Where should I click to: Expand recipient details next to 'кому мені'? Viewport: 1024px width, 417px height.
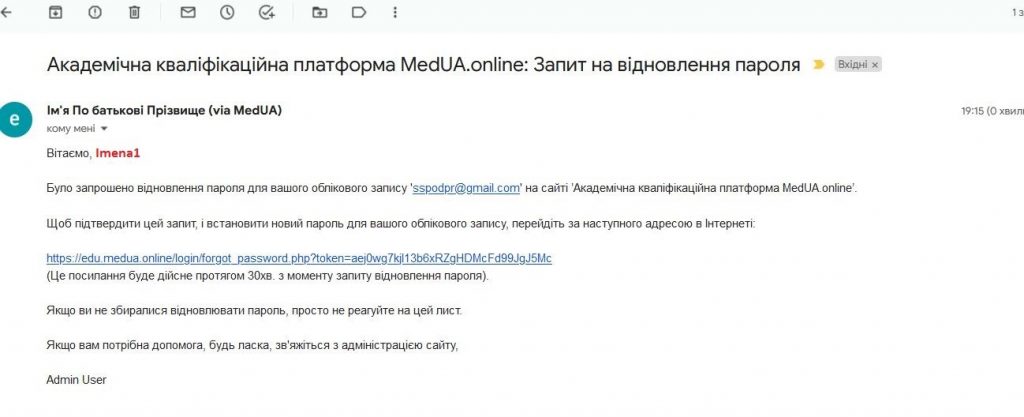pos(104,129)
